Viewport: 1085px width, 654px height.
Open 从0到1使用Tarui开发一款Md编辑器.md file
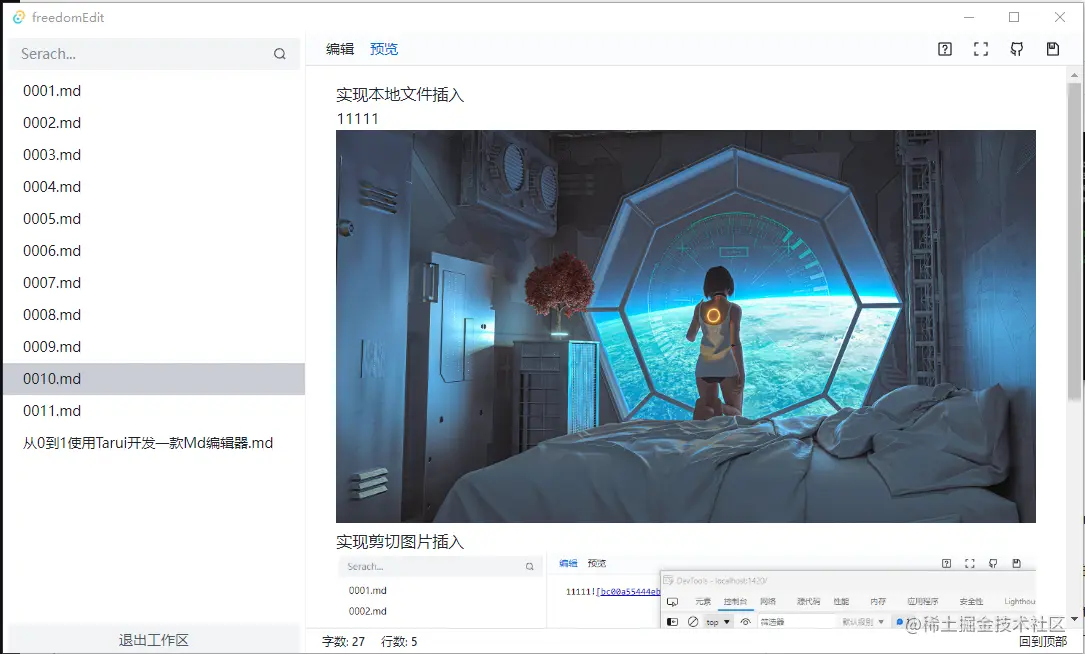point(154,443)
